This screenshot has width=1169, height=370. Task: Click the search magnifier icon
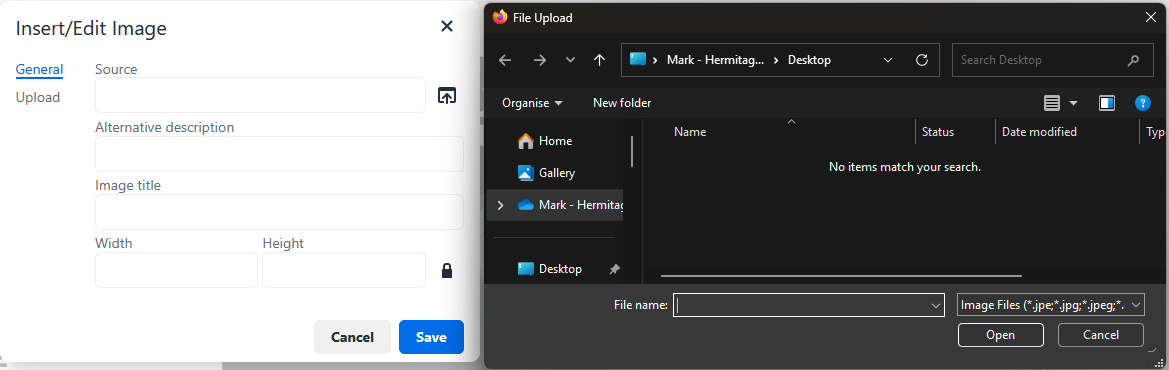tap(1133, 60)
